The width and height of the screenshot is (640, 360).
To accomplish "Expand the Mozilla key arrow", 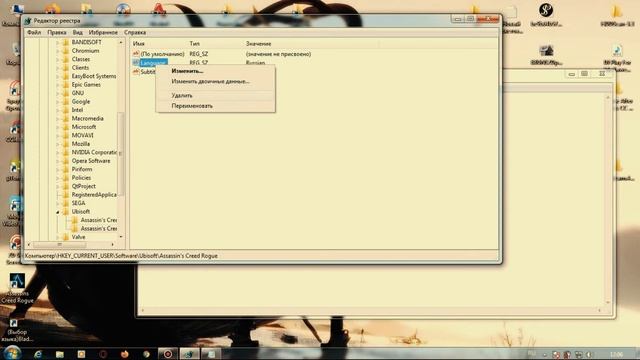I will click(58, 144).
